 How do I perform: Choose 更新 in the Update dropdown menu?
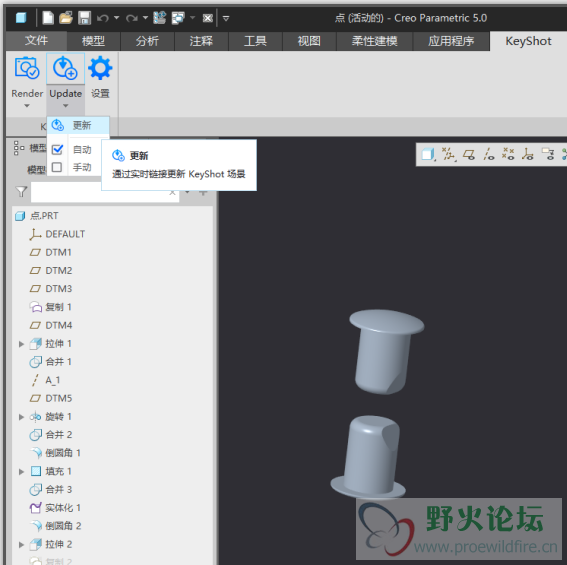pyautogui.click(x=78, y=125)
